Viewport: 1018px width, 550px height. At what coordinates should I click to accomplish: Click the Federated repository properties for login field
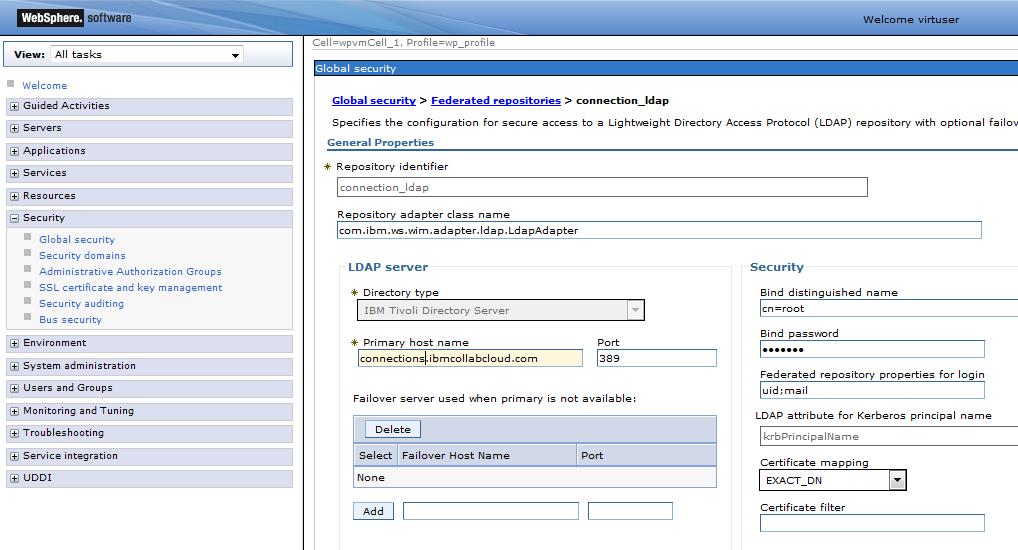click(x=872, y=390)
